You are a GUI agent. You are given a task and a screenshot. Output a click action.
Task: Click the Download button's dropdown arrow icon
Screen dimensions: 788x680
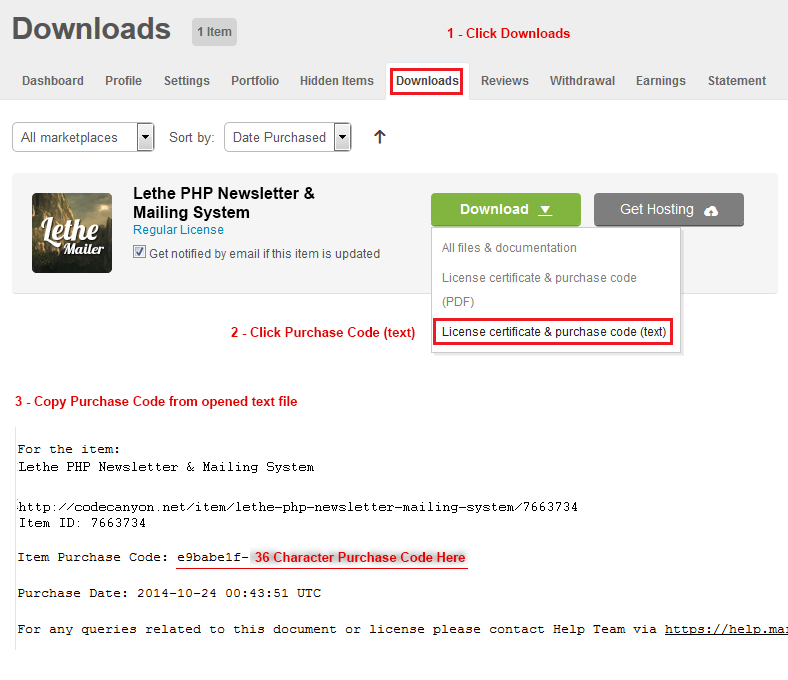545,210
